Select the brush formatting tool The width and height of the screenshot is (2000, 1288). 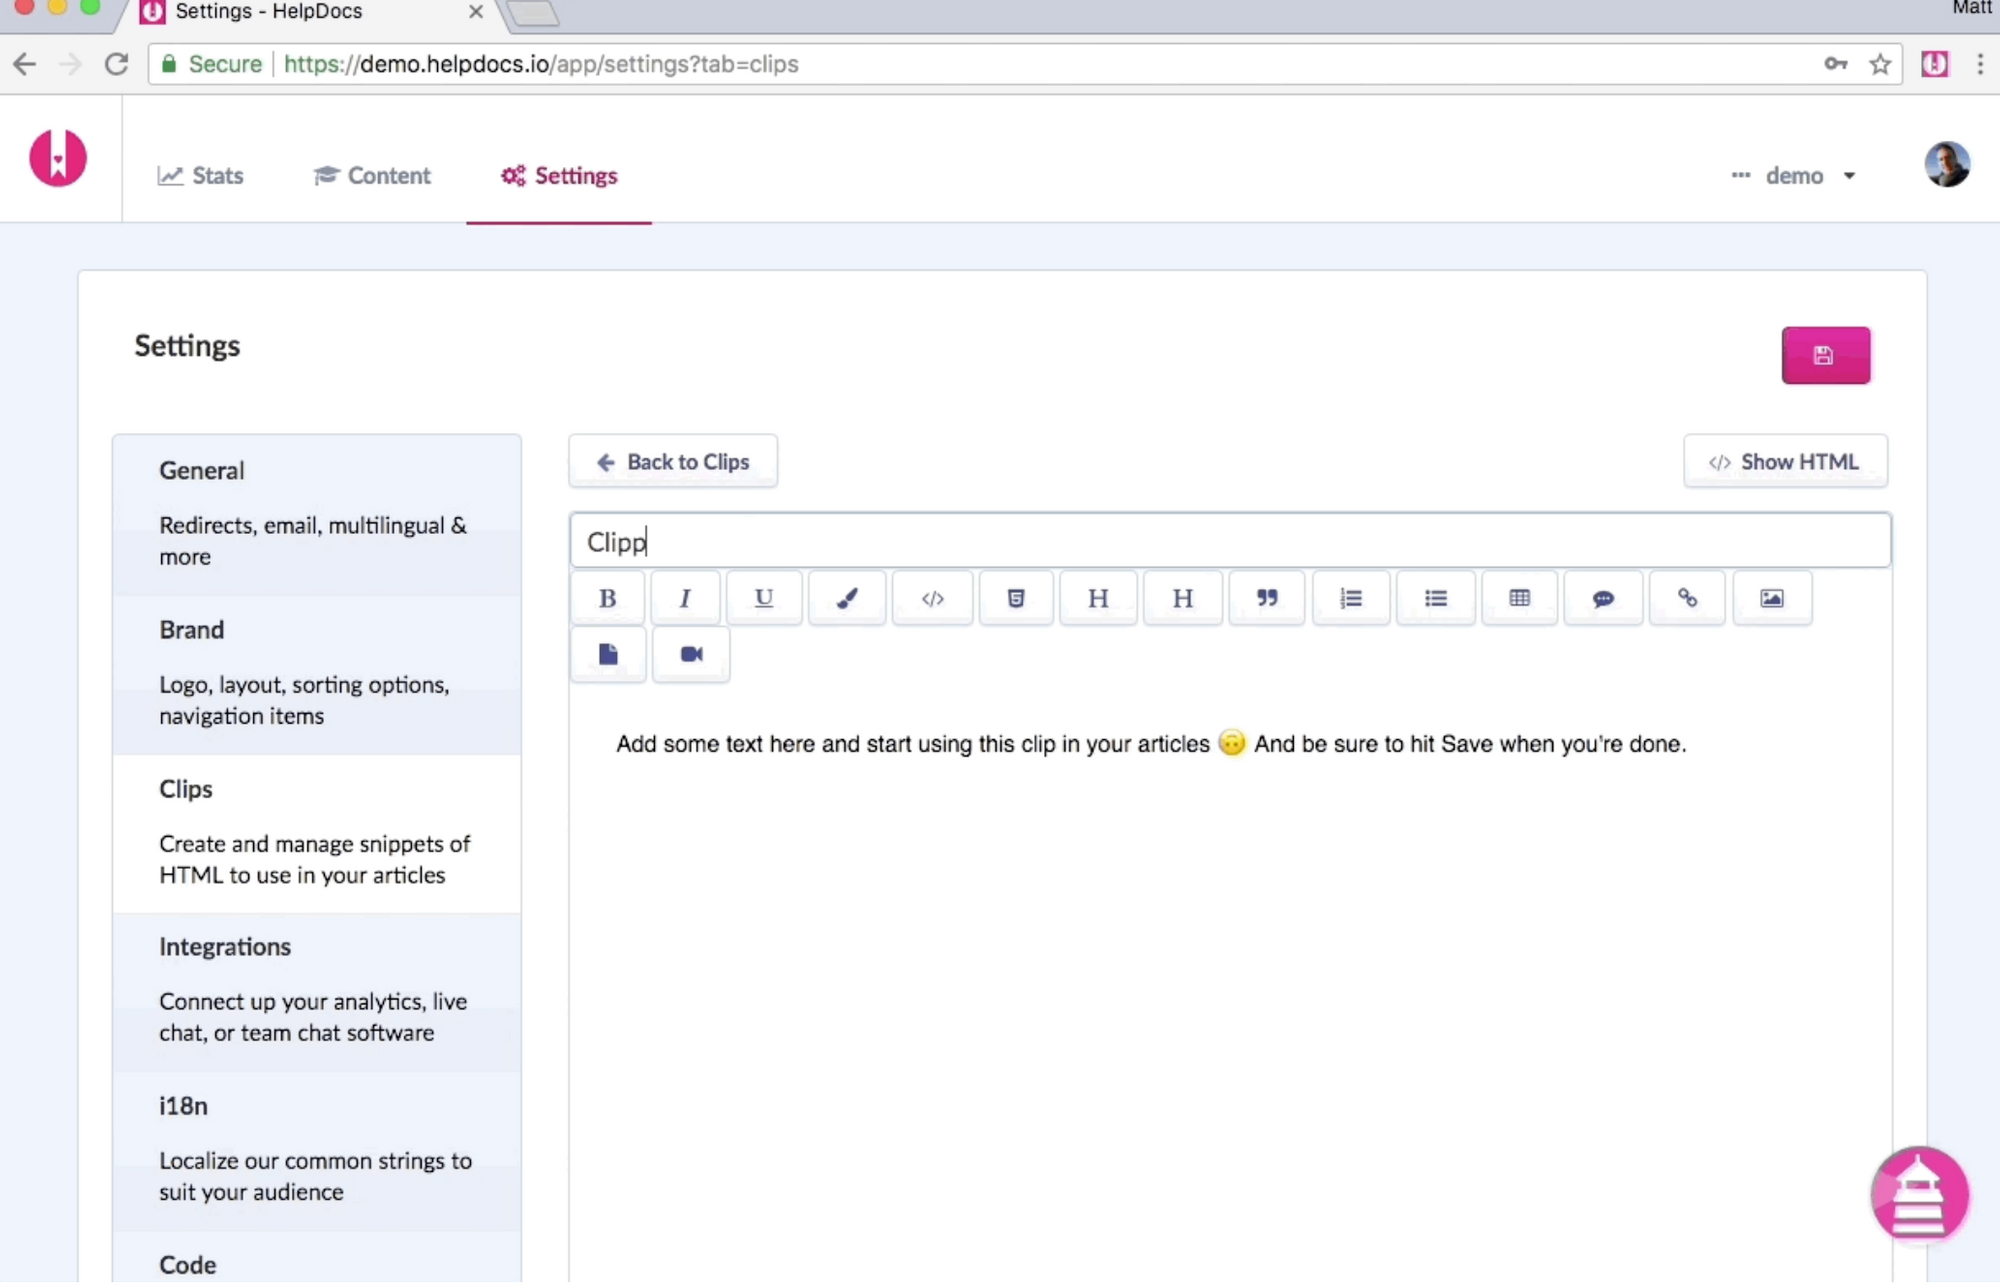coord(847,597)
